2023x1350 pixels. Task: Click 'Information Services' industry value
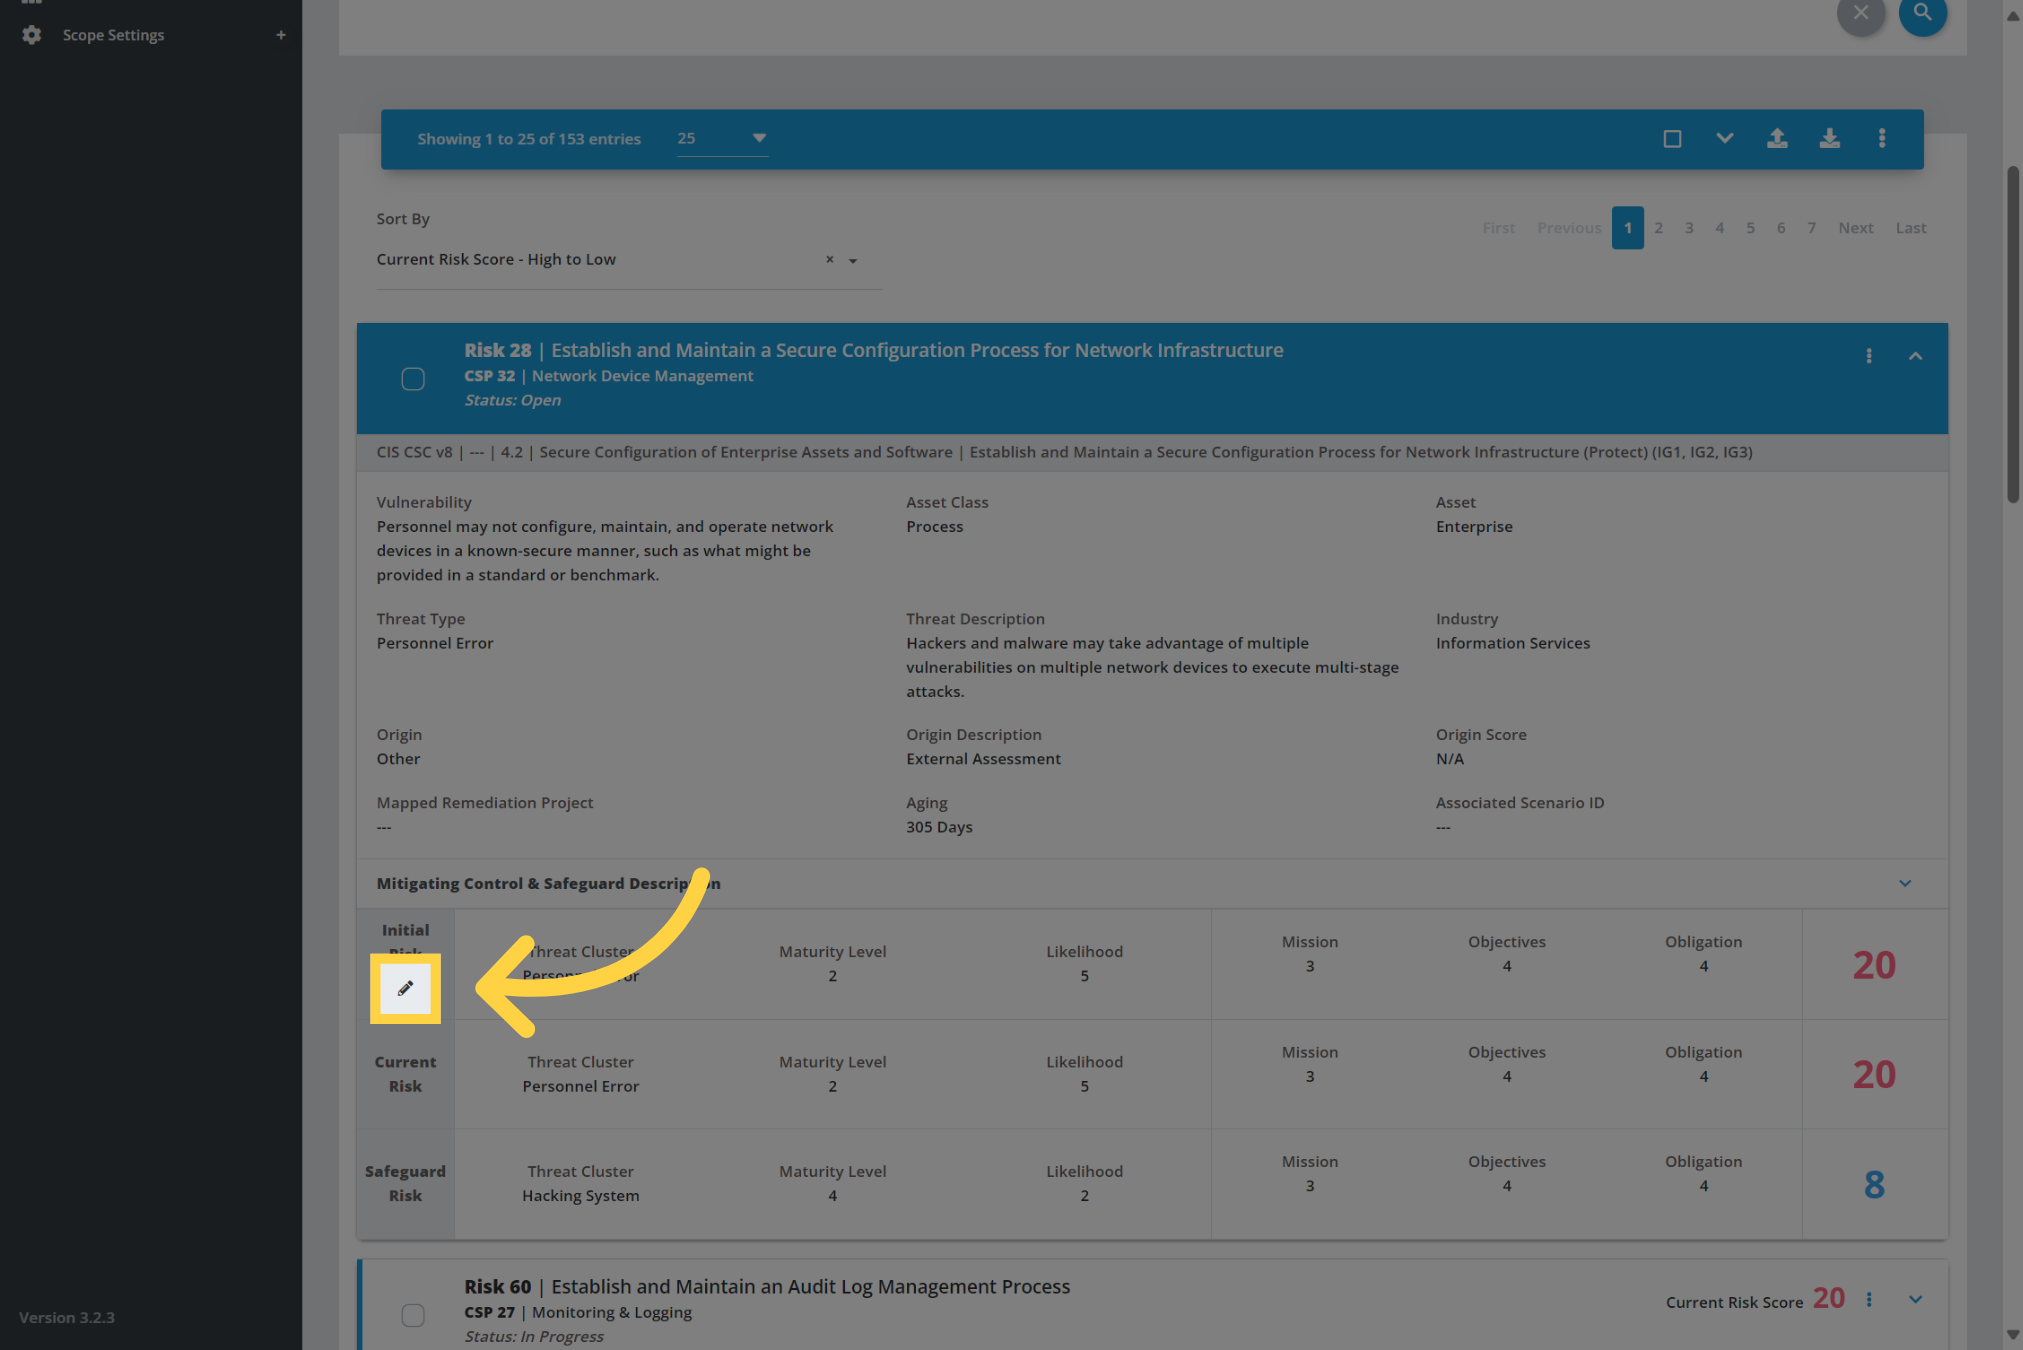tap(1512, 643)
